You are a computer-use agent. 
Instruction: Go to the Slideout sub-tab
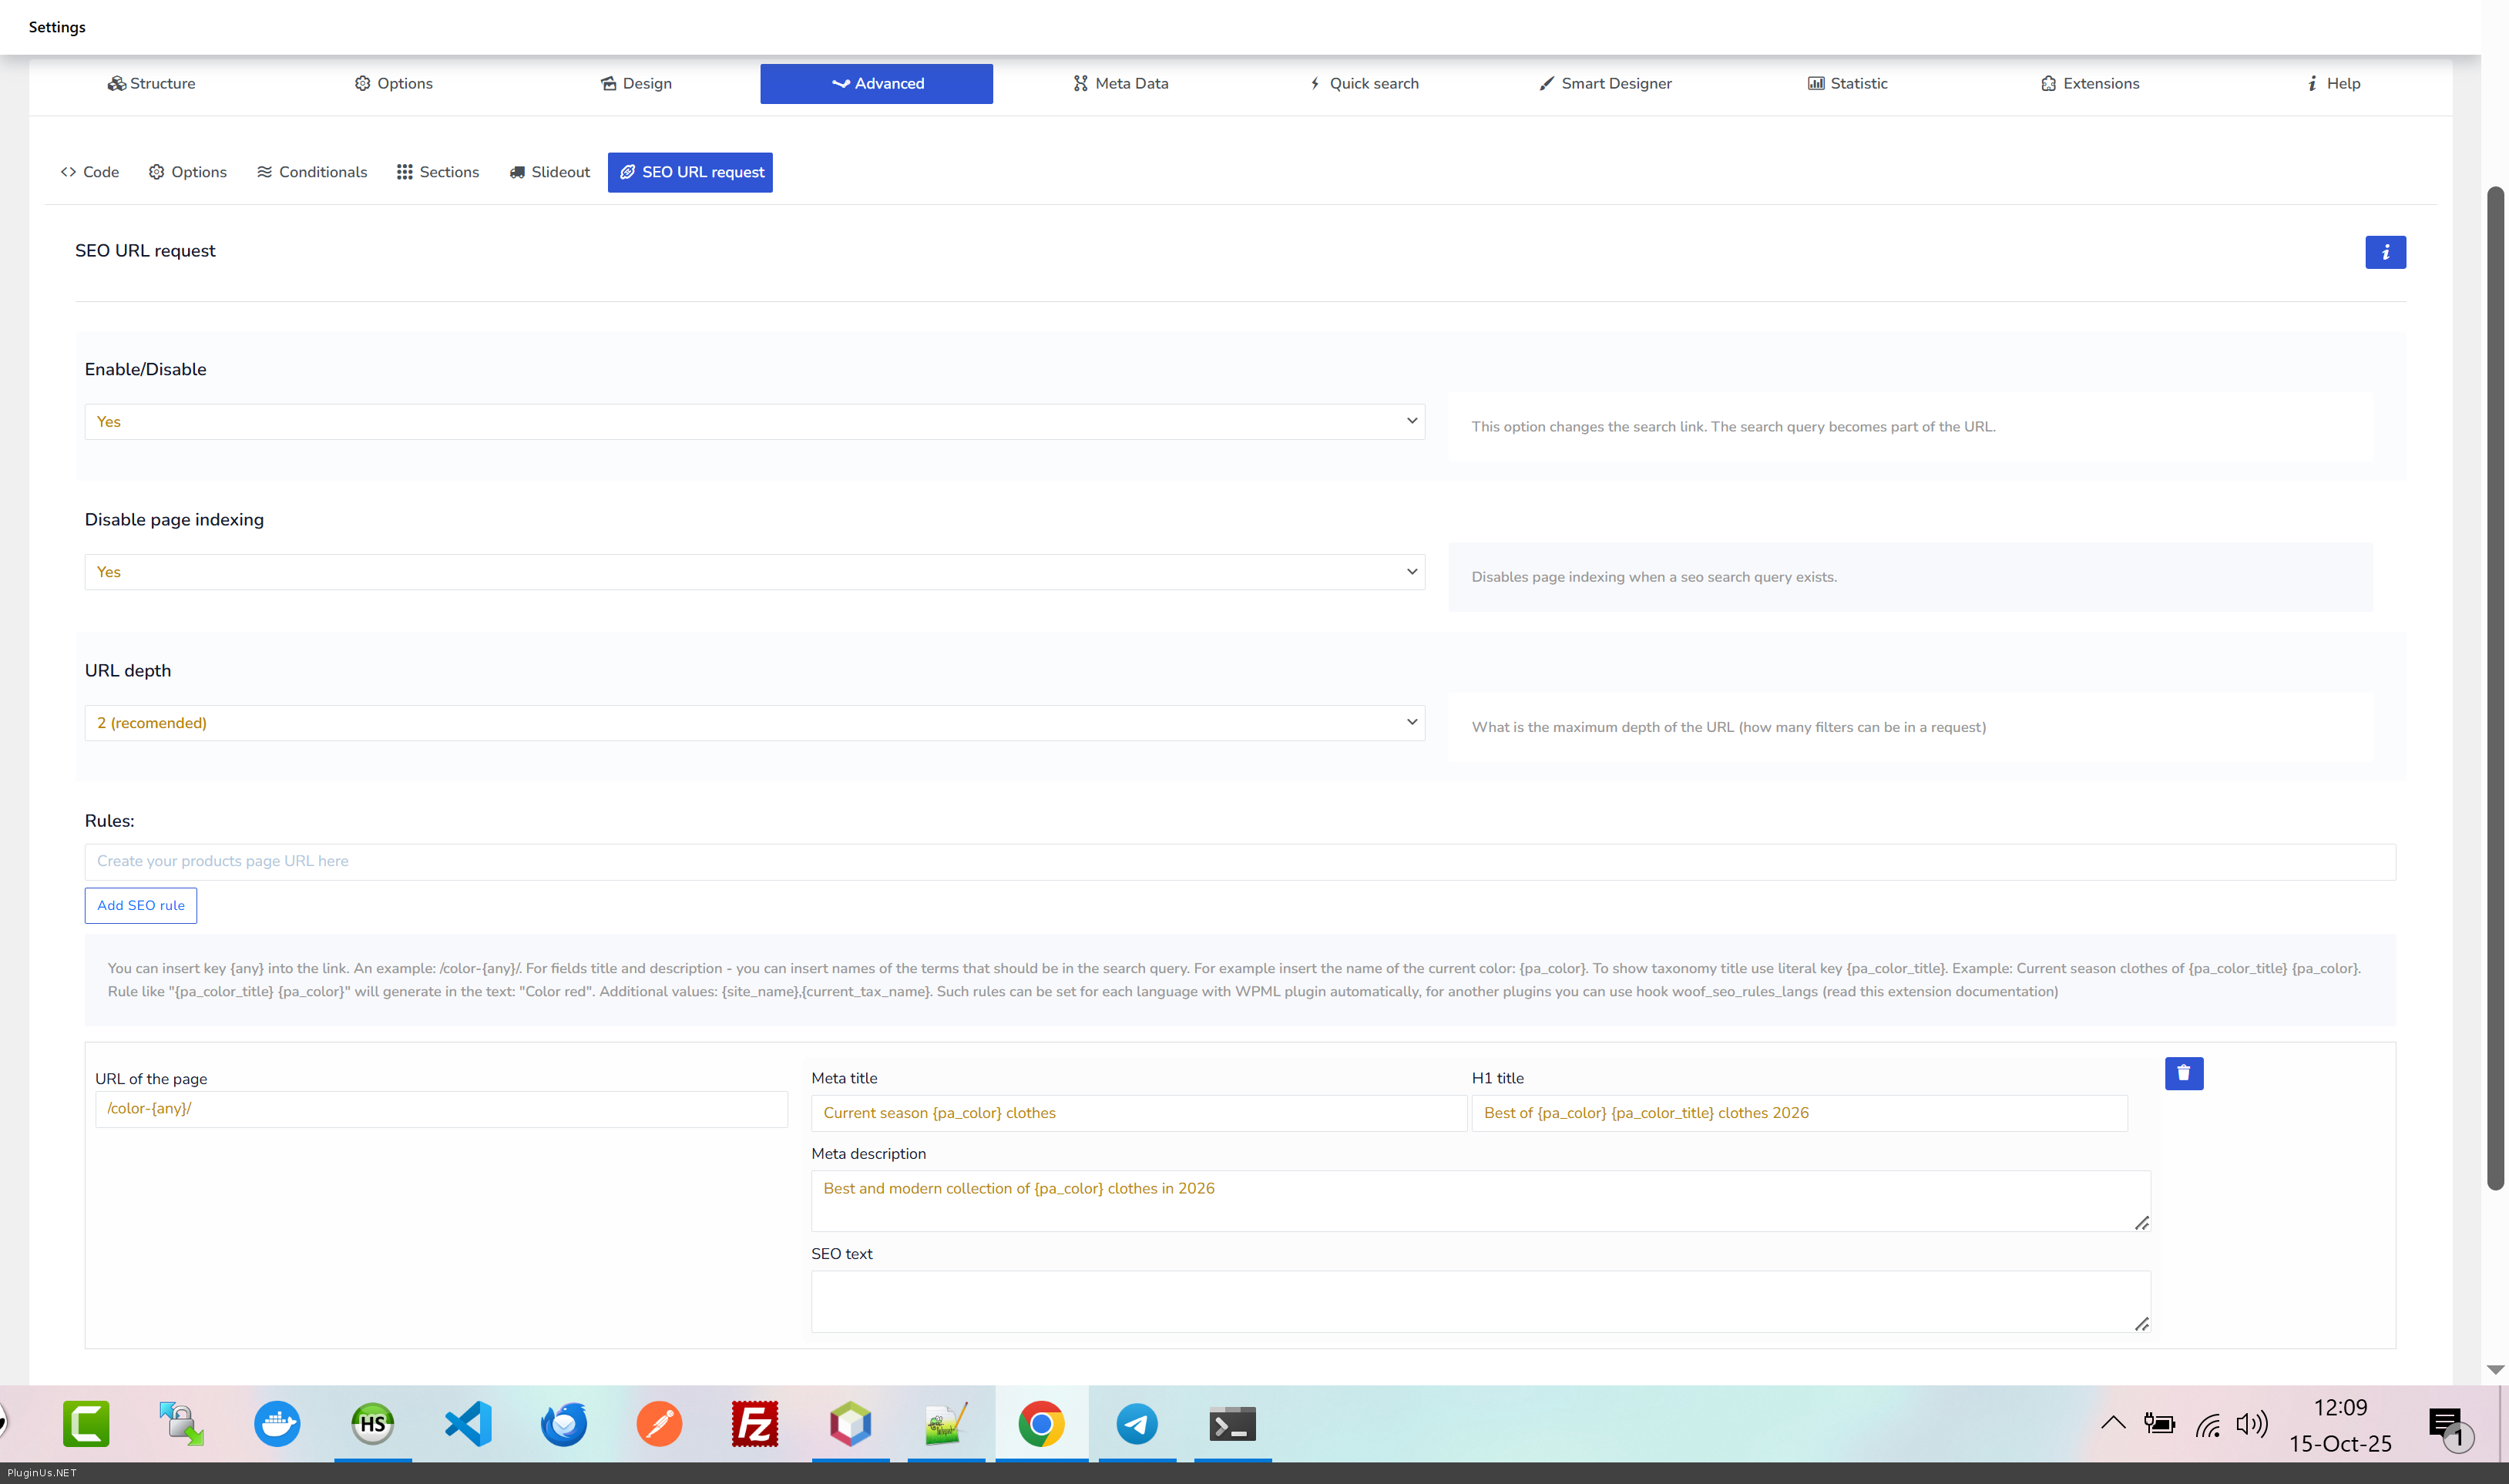tap(550, 172)
